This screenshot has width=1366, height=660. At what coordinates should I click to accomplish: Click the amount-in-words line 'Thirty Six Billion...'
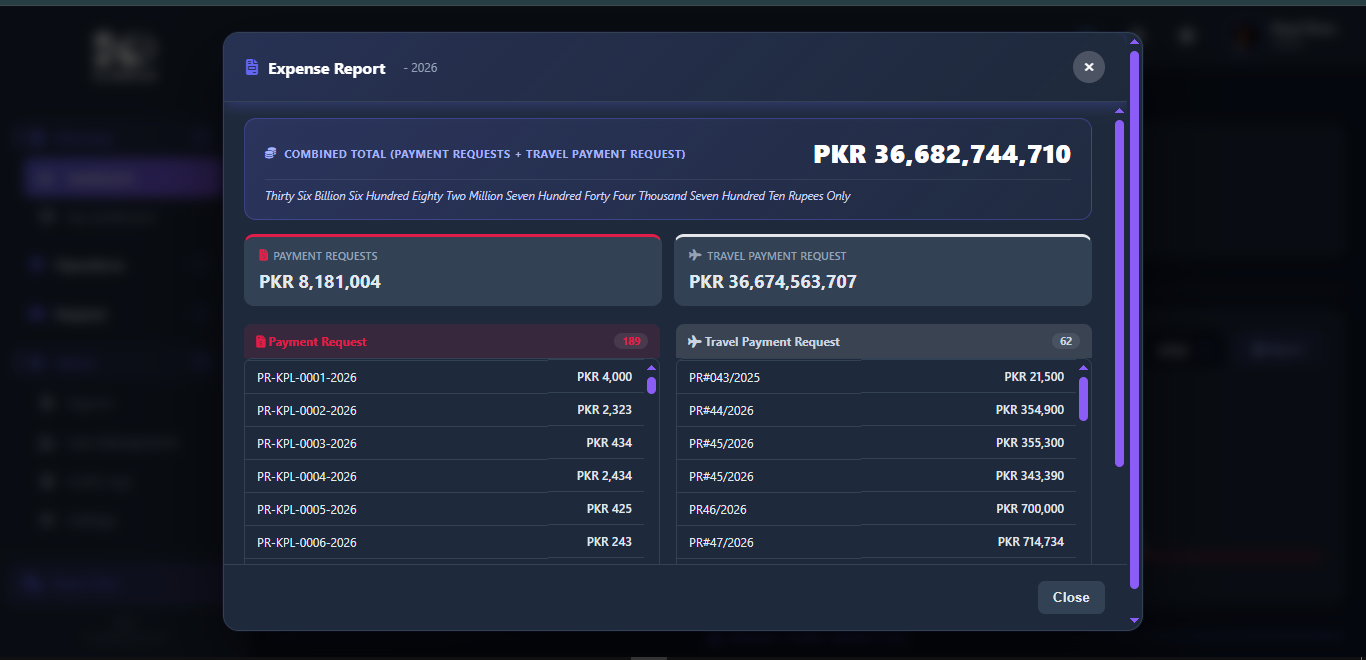pos(557,196)
